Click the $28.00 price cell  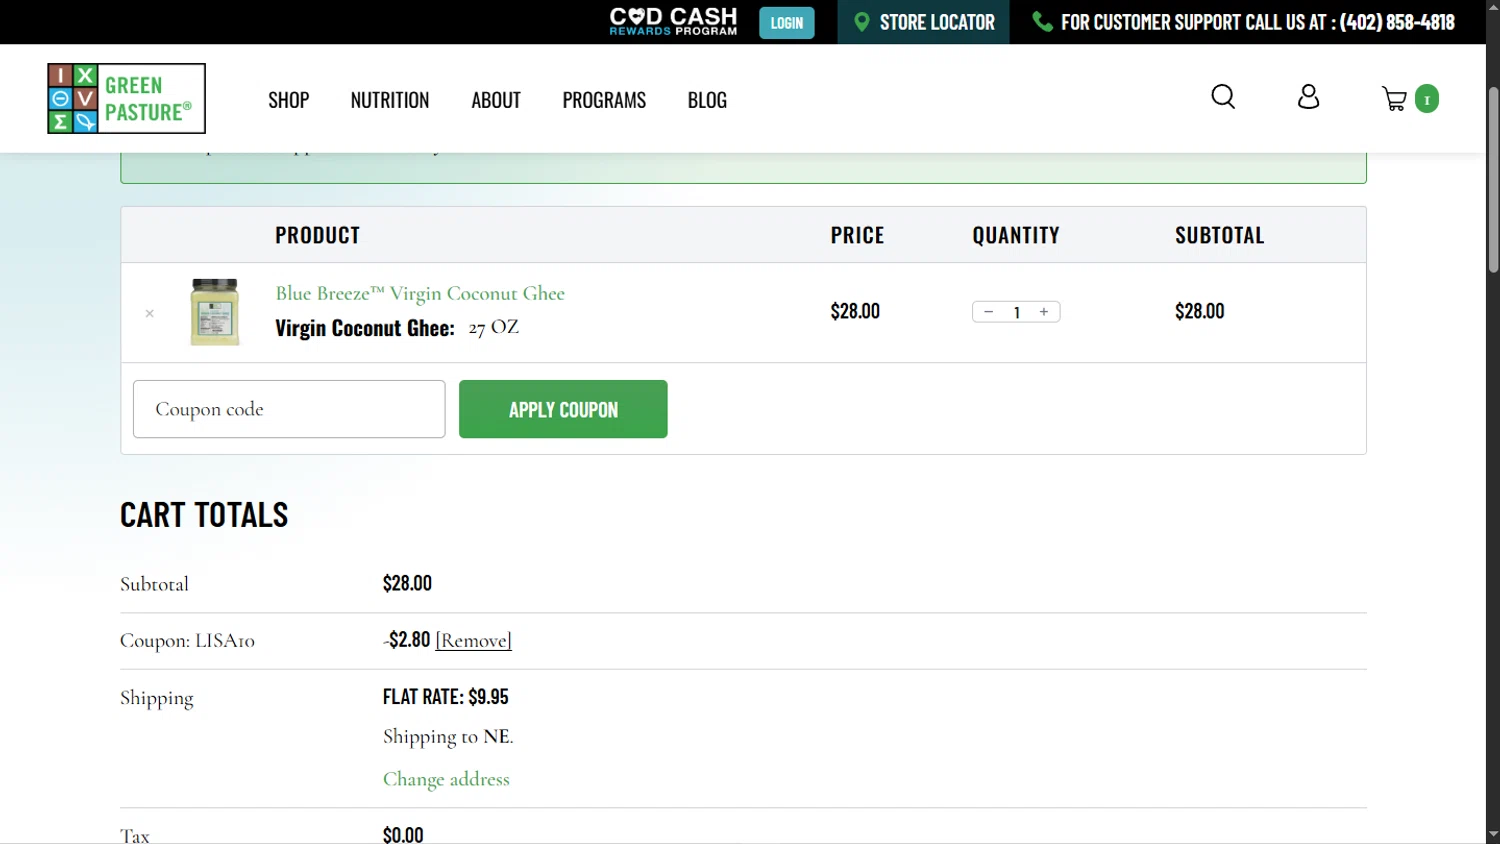pos(855,311)
